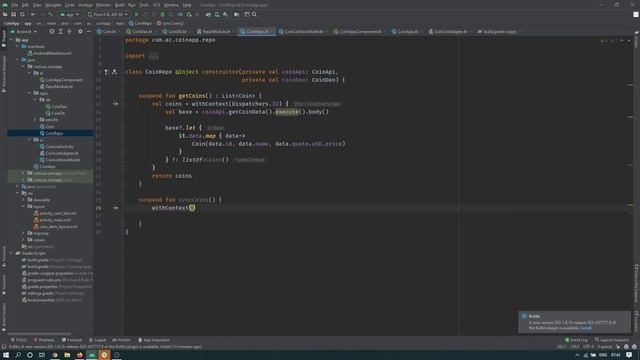Save all files with the floppy disk icon
Viewport: 640px width, 360px height.
(13, 14)
